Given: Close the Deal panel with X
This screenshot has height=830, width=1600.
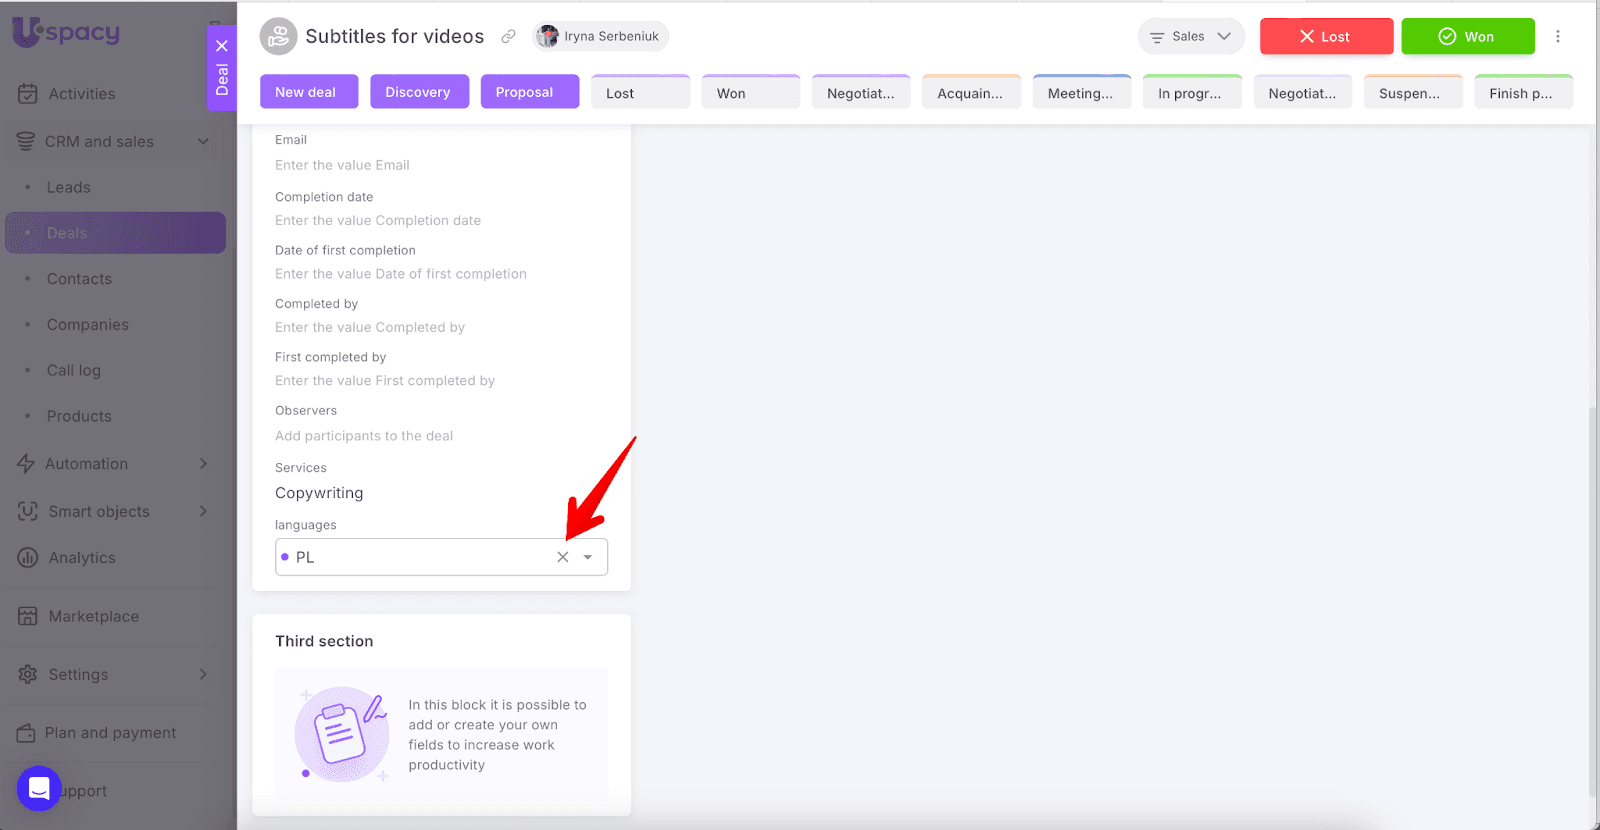Looking at the screenshot, I should point(222,46).
